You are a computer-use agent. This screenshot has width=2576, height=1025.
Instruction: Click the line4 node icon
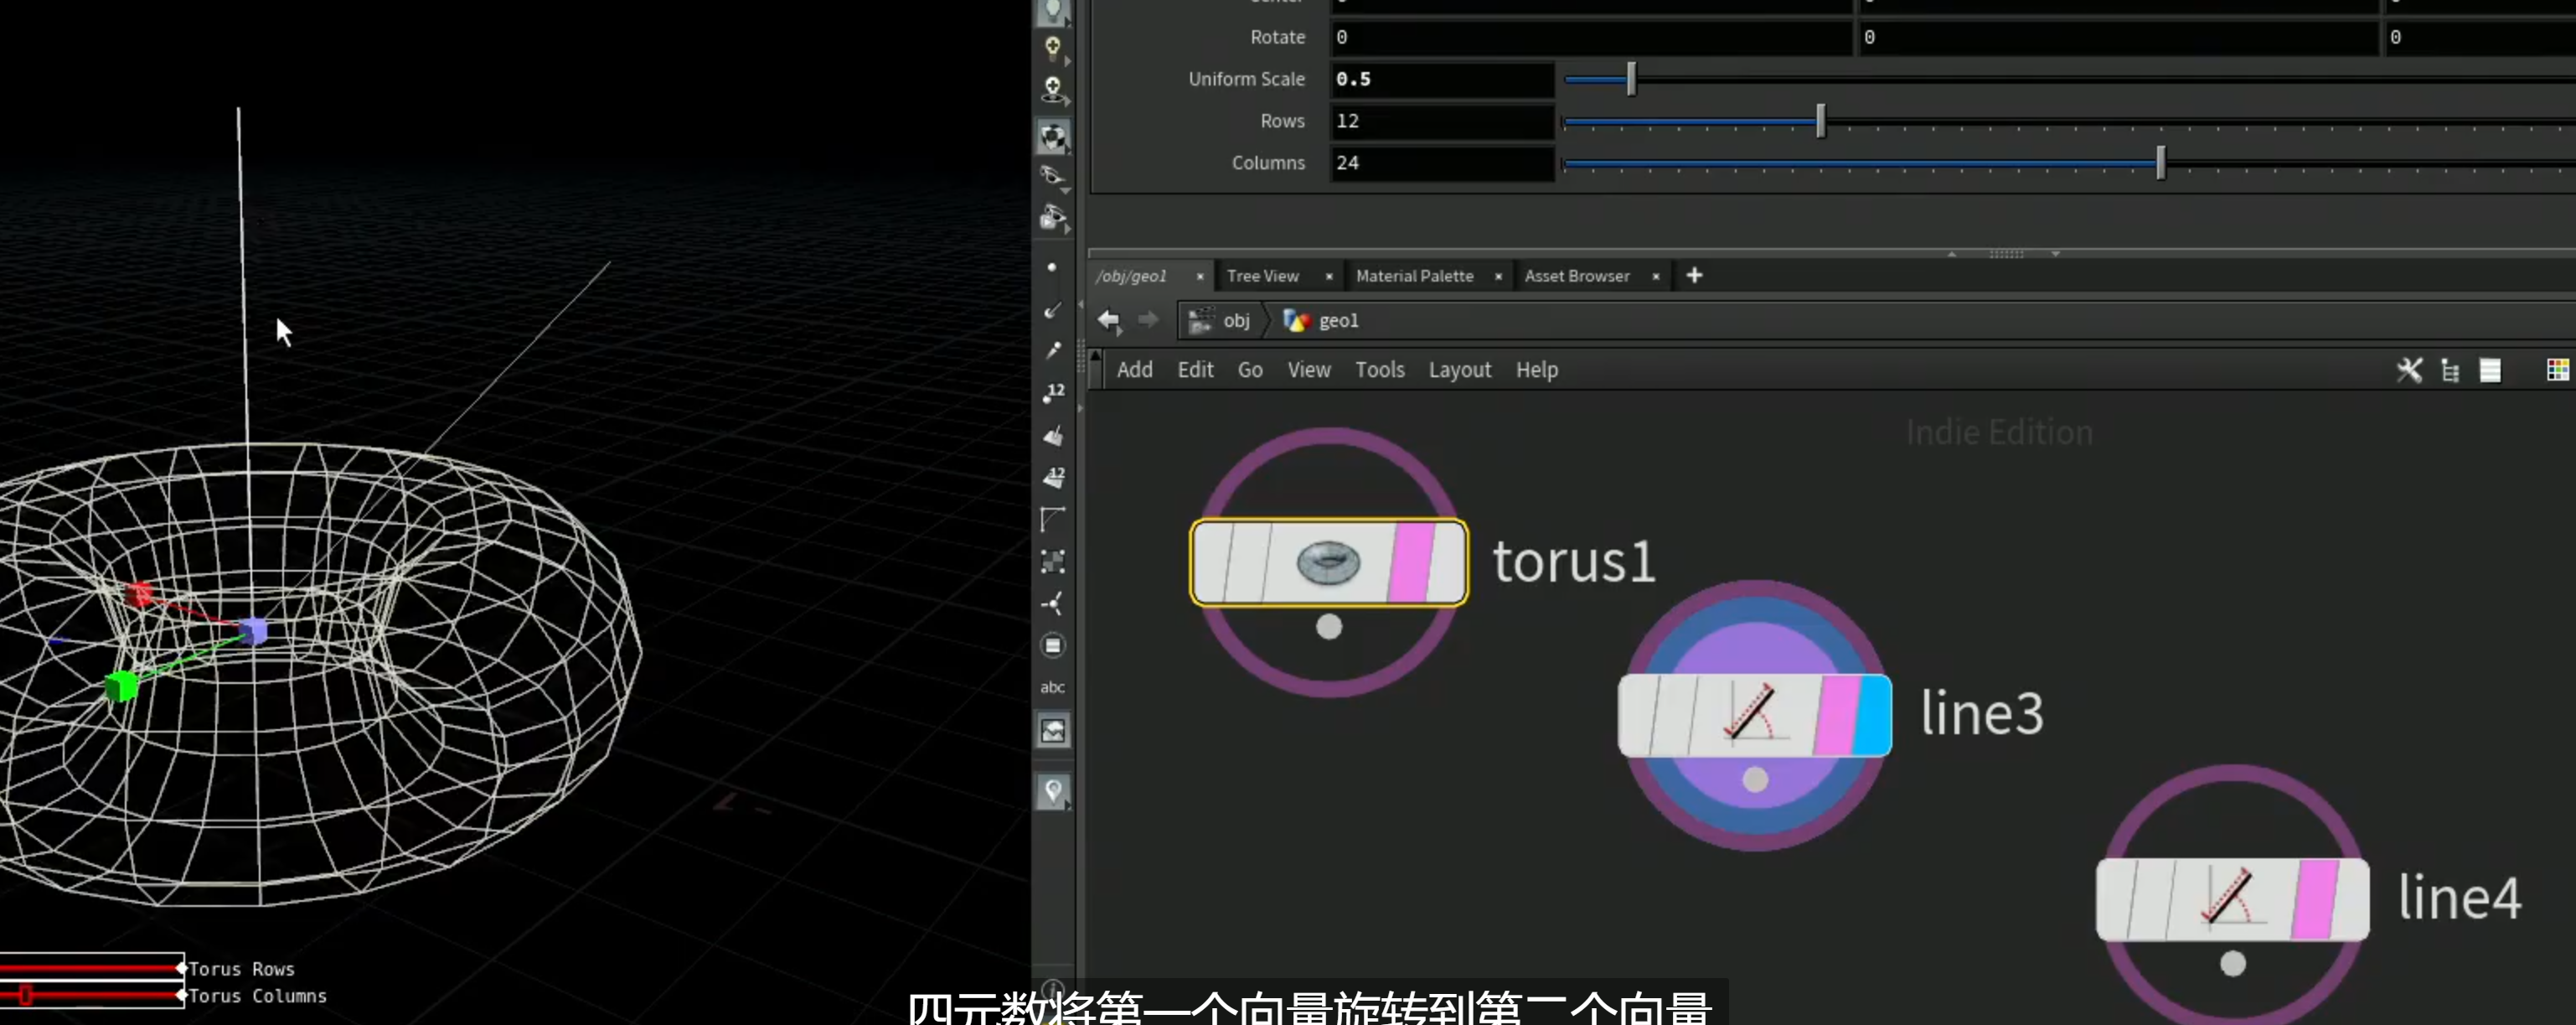(2227, 897)
